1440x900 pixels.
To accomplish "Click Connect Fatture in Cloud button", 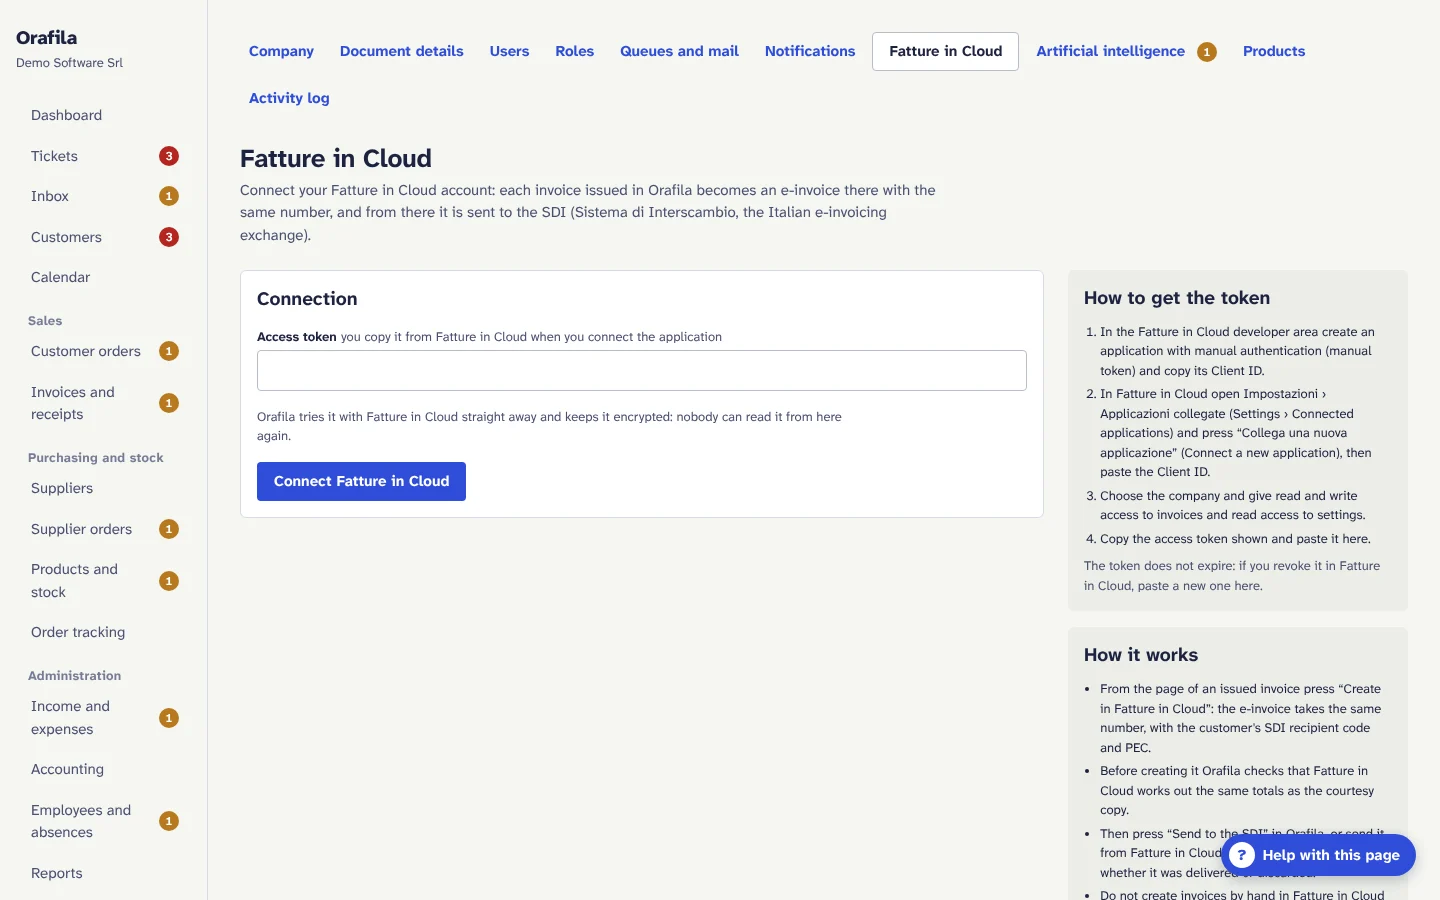I will click(x=361, y=481).
